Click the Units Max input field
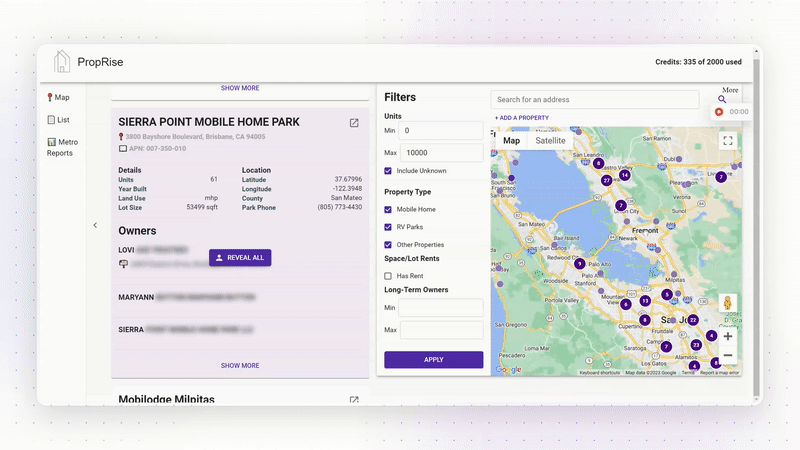 pyautogui.click(x=442, y=153)
